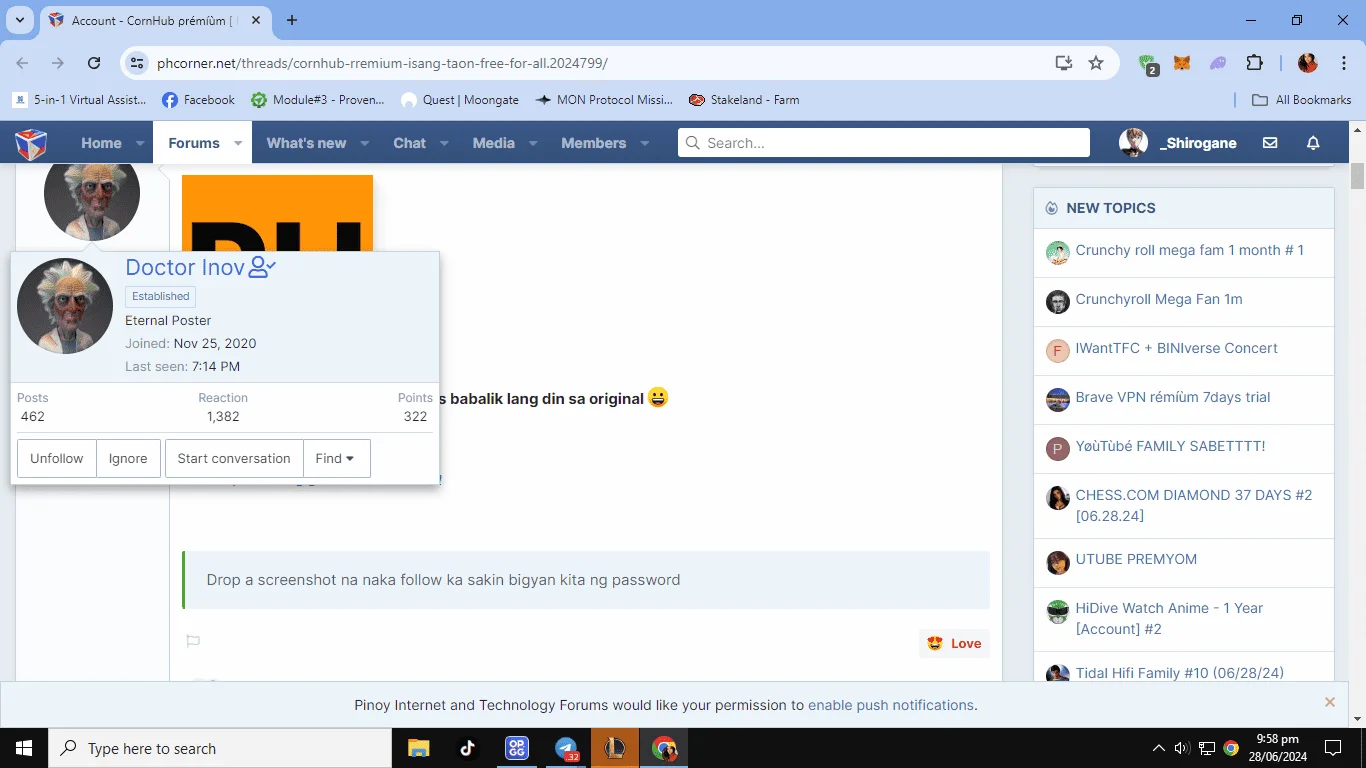Screen dimensions: 1366x768
Task: Open the MetaMask fox extension
Action: pos(1182,63)
